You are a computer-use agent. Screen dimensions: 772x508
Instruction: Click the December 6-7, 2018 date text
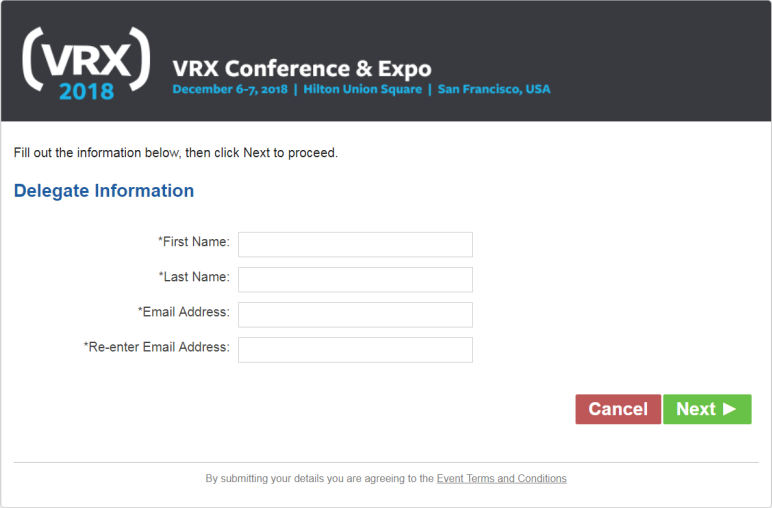(x=230, y=89)
